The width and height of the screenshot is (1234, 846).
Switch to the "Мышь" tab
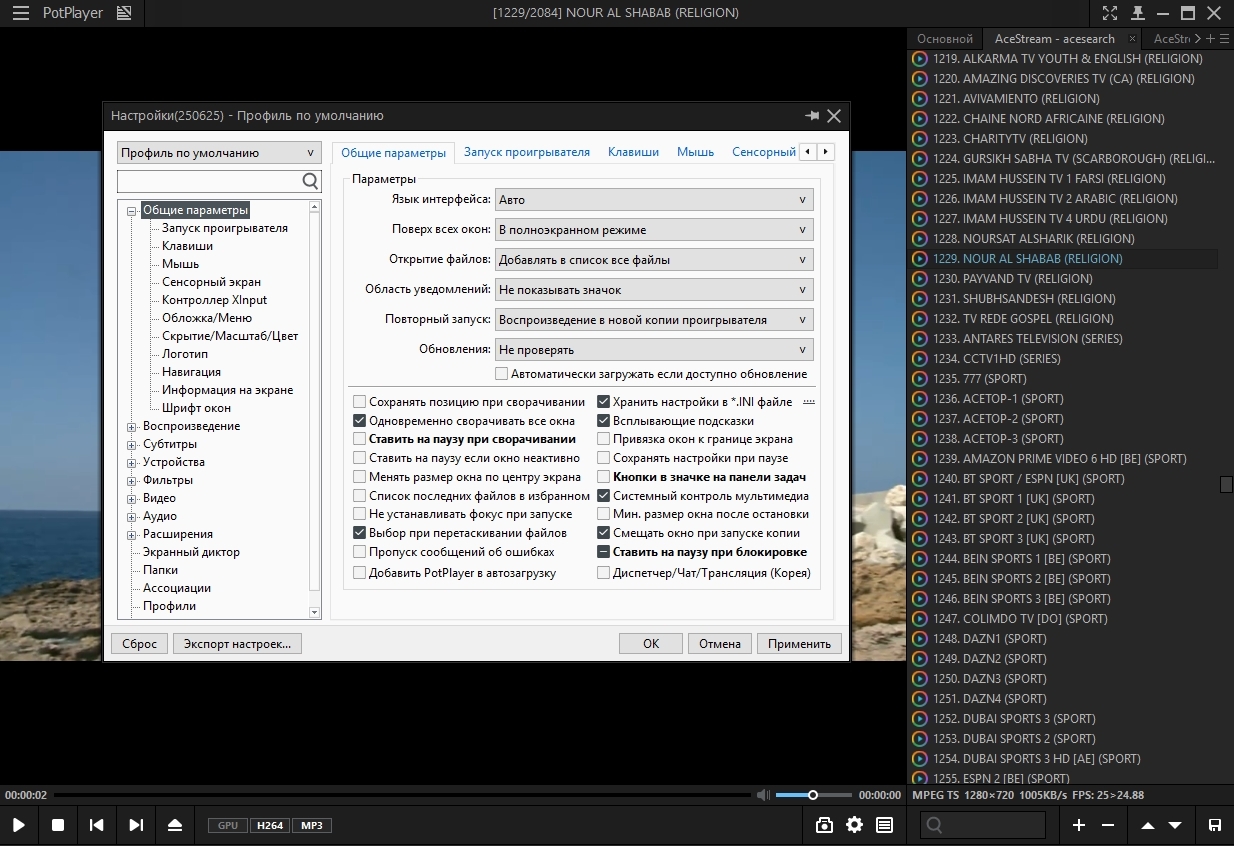(695, 152)
